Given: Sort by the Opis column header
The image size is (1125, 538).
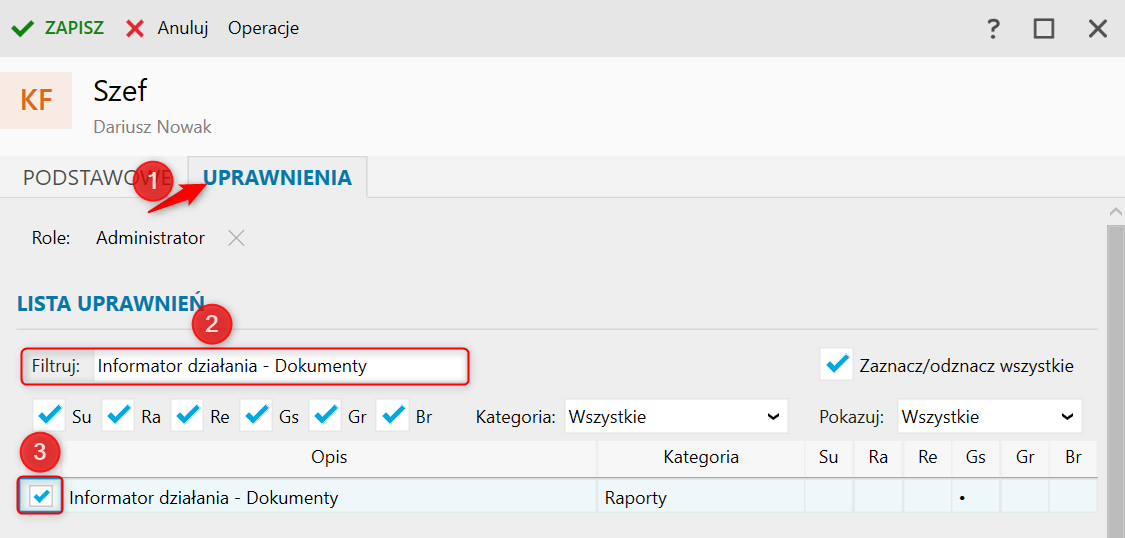Looking at the screenshot, I should (x=329, y=458).
